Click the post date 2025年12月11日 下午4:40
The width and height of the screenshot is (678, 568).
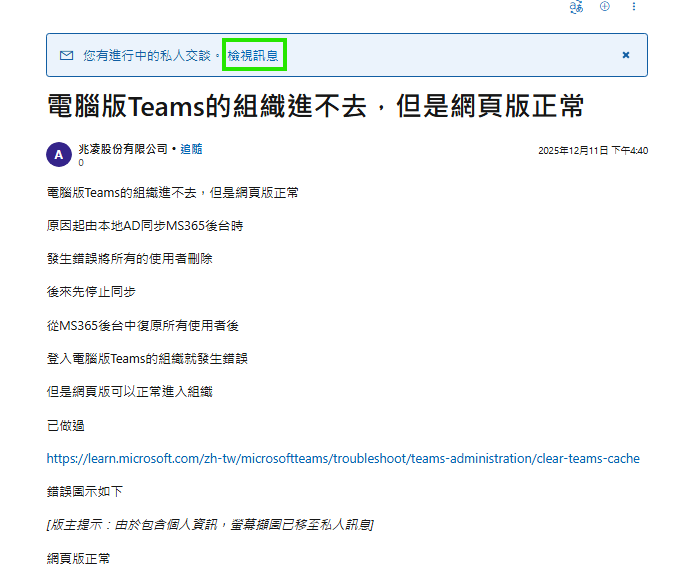coord(593,150)
